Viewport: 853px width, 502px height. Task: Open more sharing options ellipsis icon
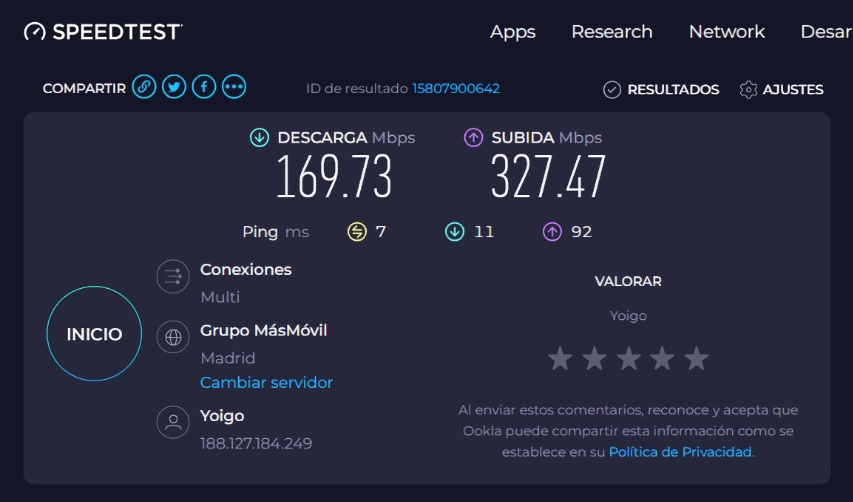(x=234, y=86)
